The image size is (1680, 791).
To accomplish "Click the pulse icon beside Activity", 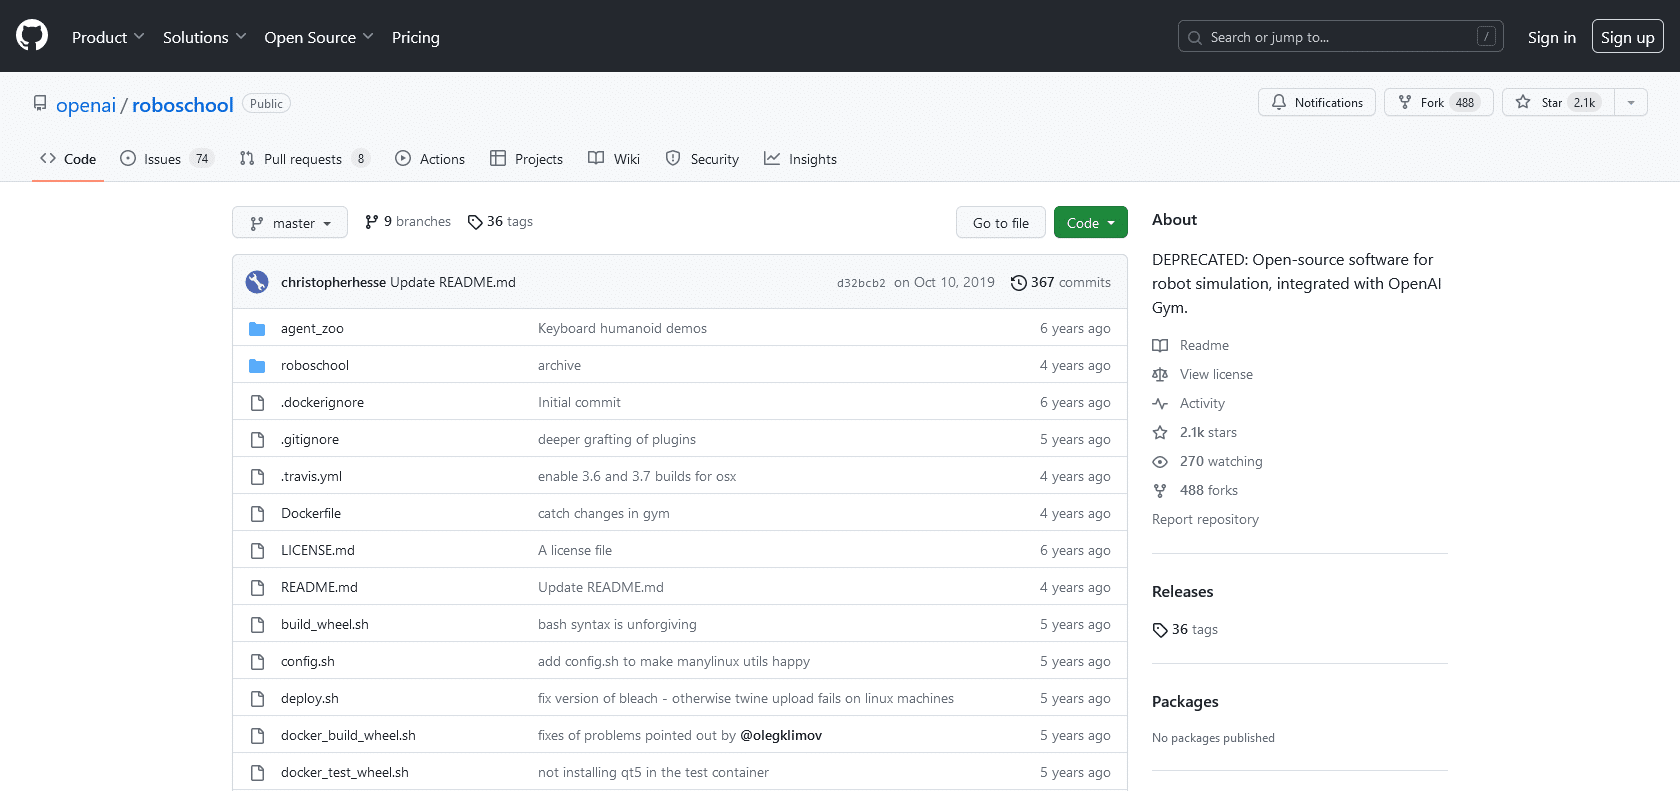I will 1160,404.
